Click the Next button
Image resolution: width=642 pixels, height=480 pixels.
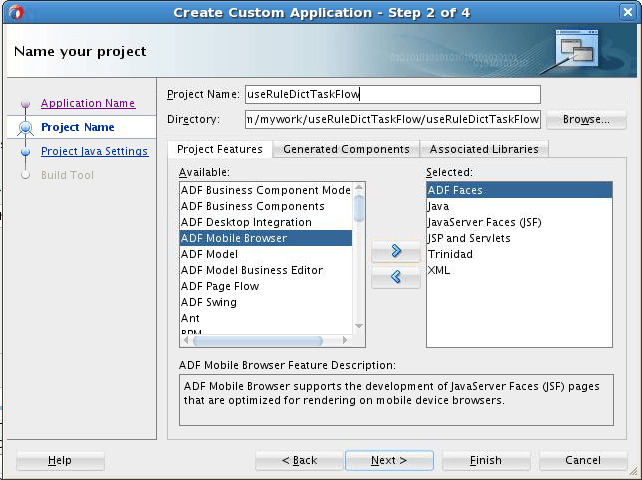tap(389, 460)
